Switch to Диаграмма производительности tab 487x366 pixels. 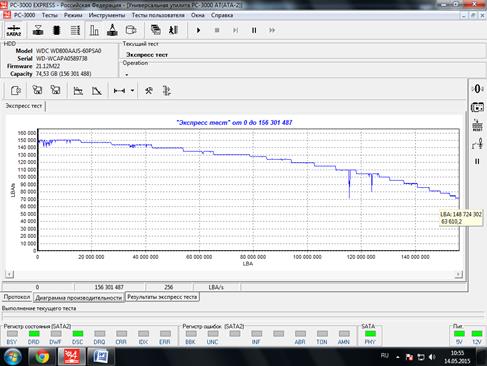(79, 297)
